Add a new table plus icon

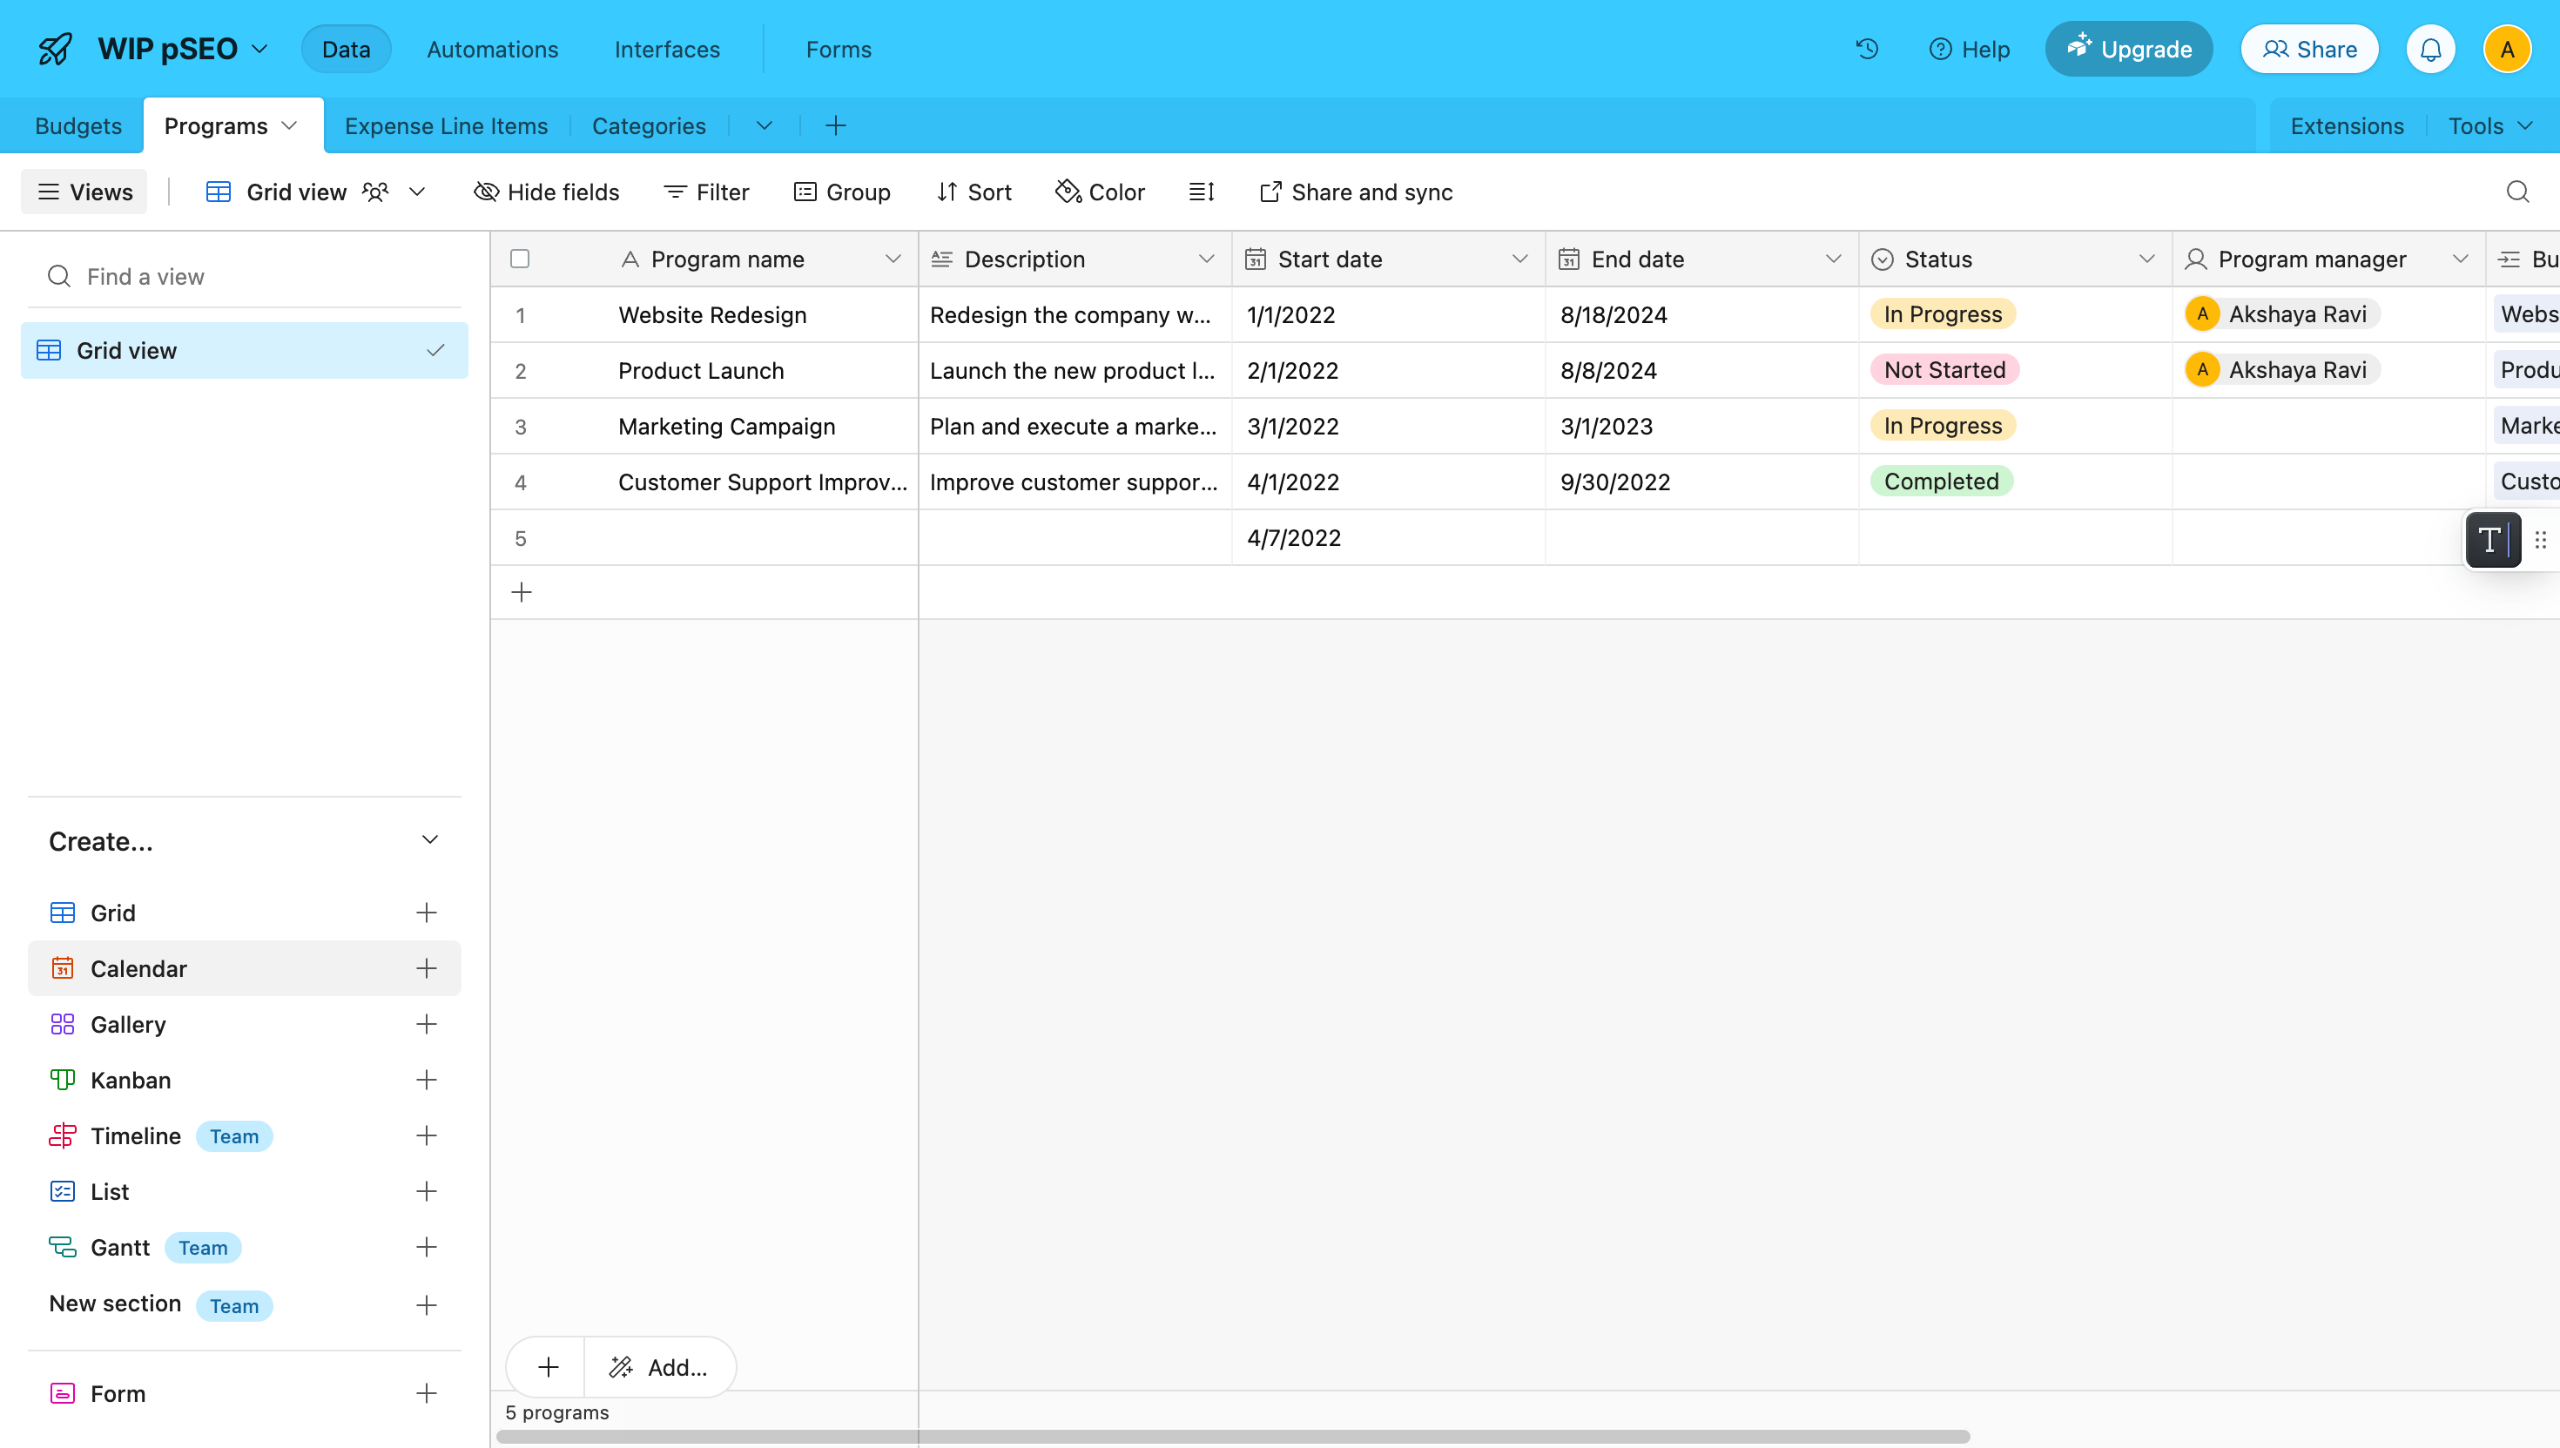(836, 126)
